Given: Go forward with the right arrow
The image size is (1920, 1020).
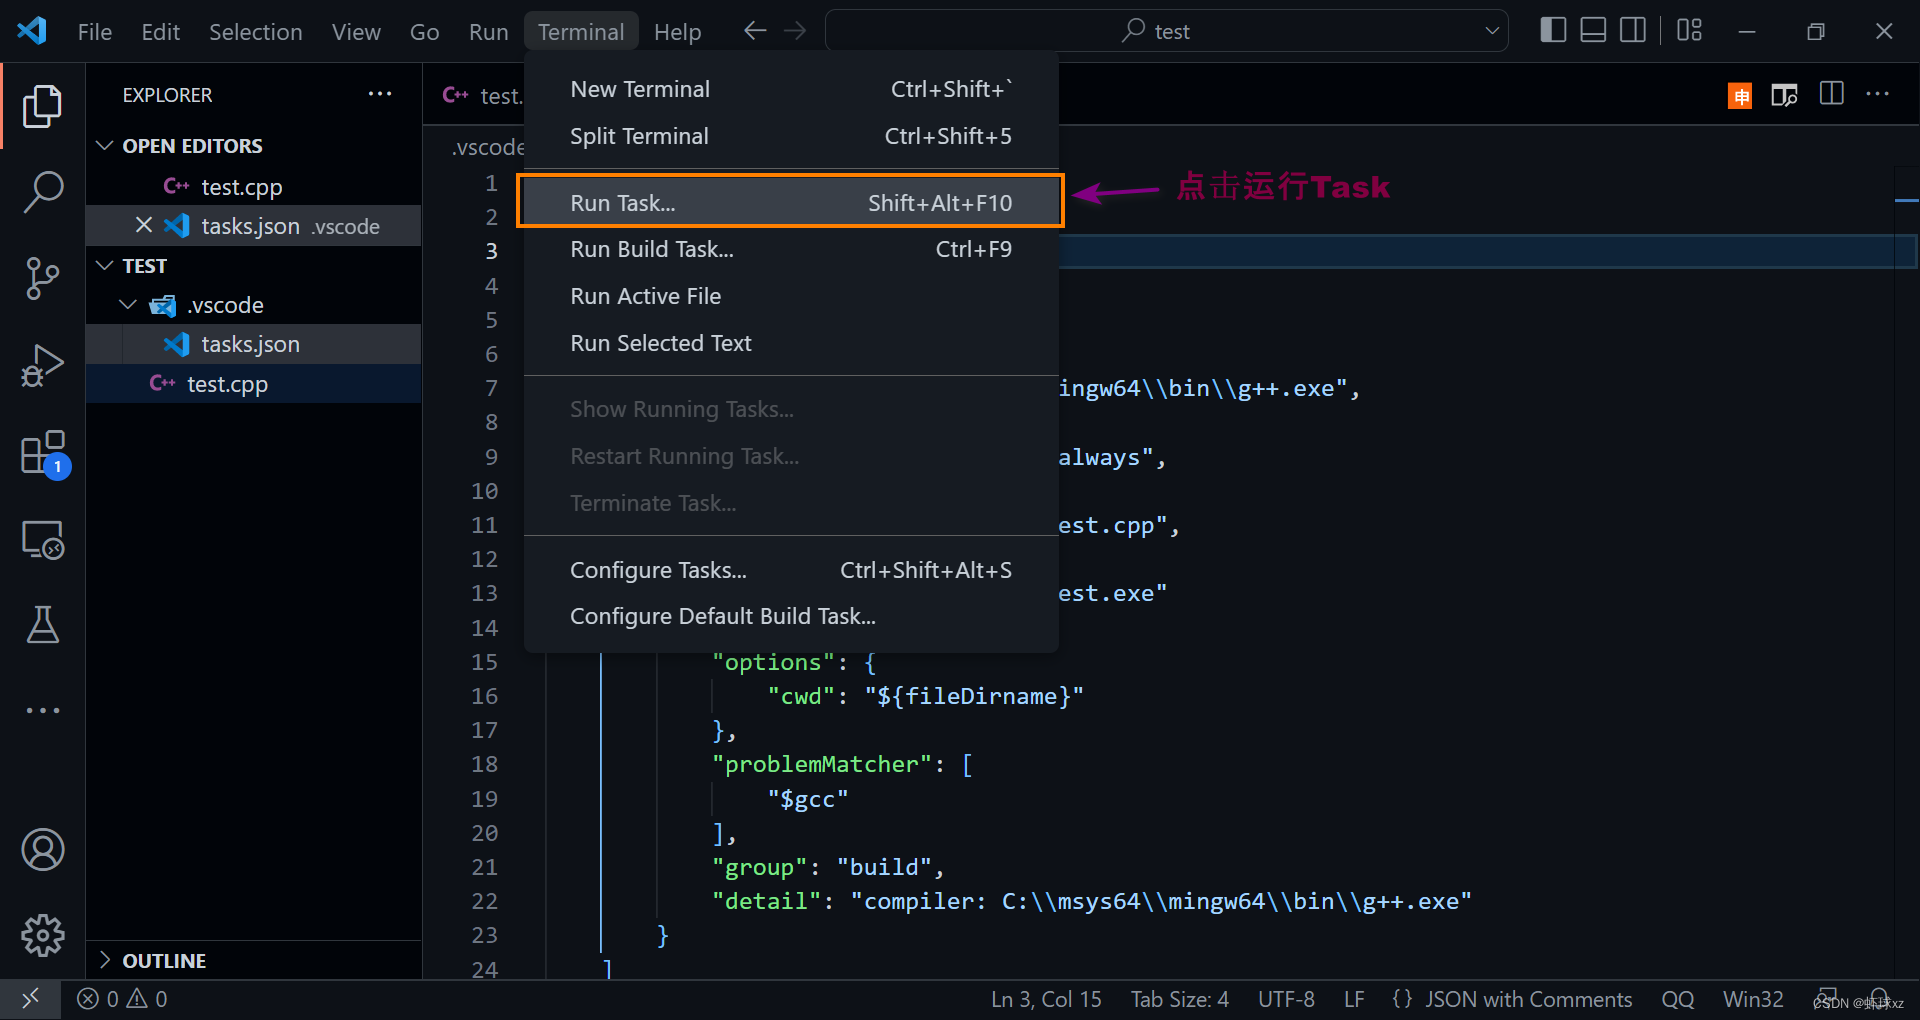Looking at the screenshot, I should pyautogui.click(x=795, y=31).
